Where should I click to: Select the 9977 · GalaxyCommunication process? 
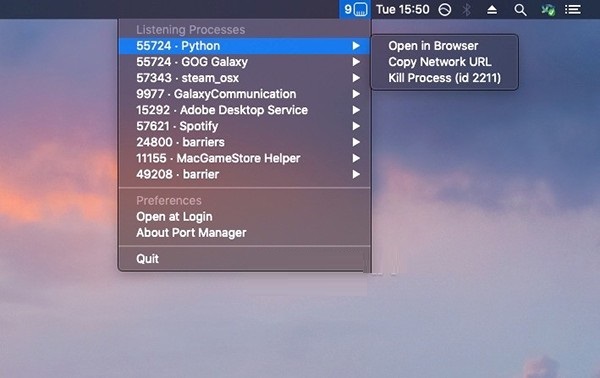tap(244, 94)
